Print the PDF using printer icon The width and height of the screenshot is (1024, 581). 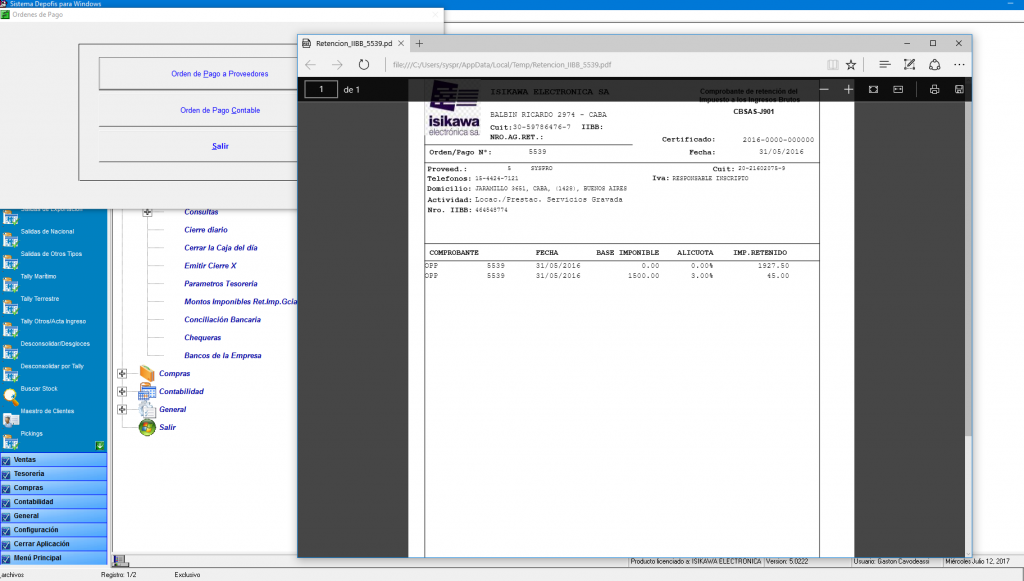click(x=934, y=90)
